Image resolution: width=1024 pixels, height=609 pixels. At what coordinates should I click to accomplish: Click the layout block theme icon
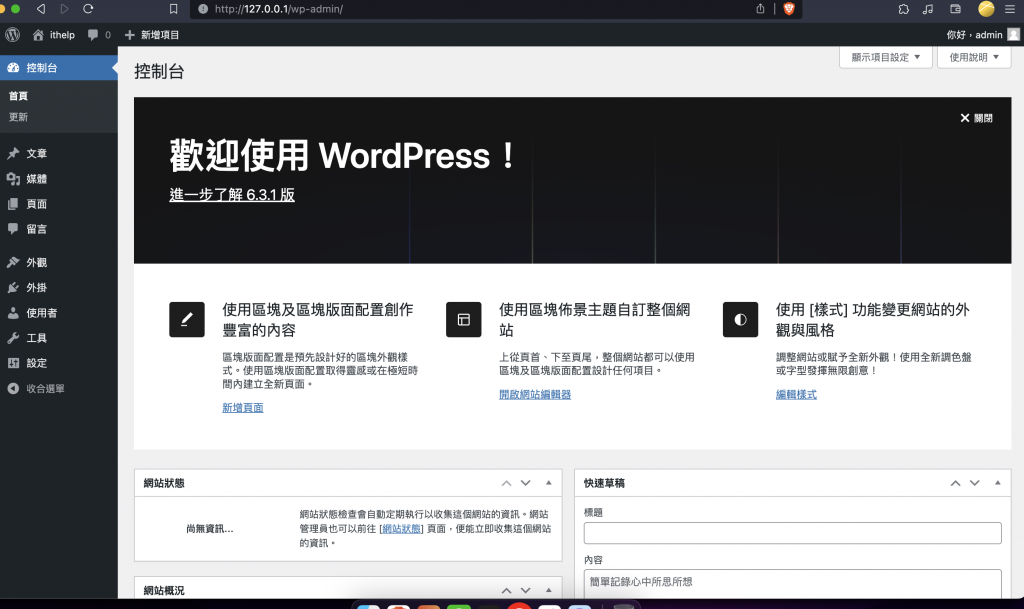(x=464, y=319)
